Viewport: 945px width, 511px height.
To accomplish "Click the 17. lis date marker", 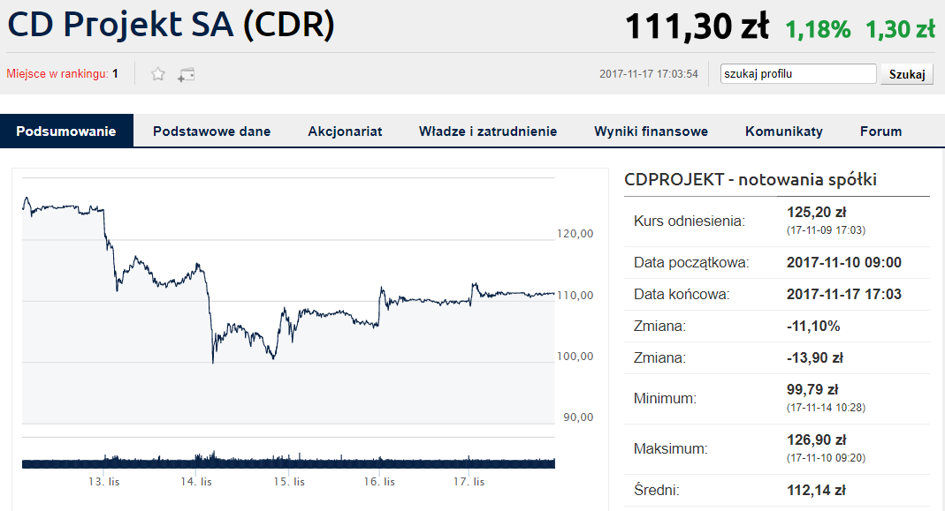I will [469, 481].
